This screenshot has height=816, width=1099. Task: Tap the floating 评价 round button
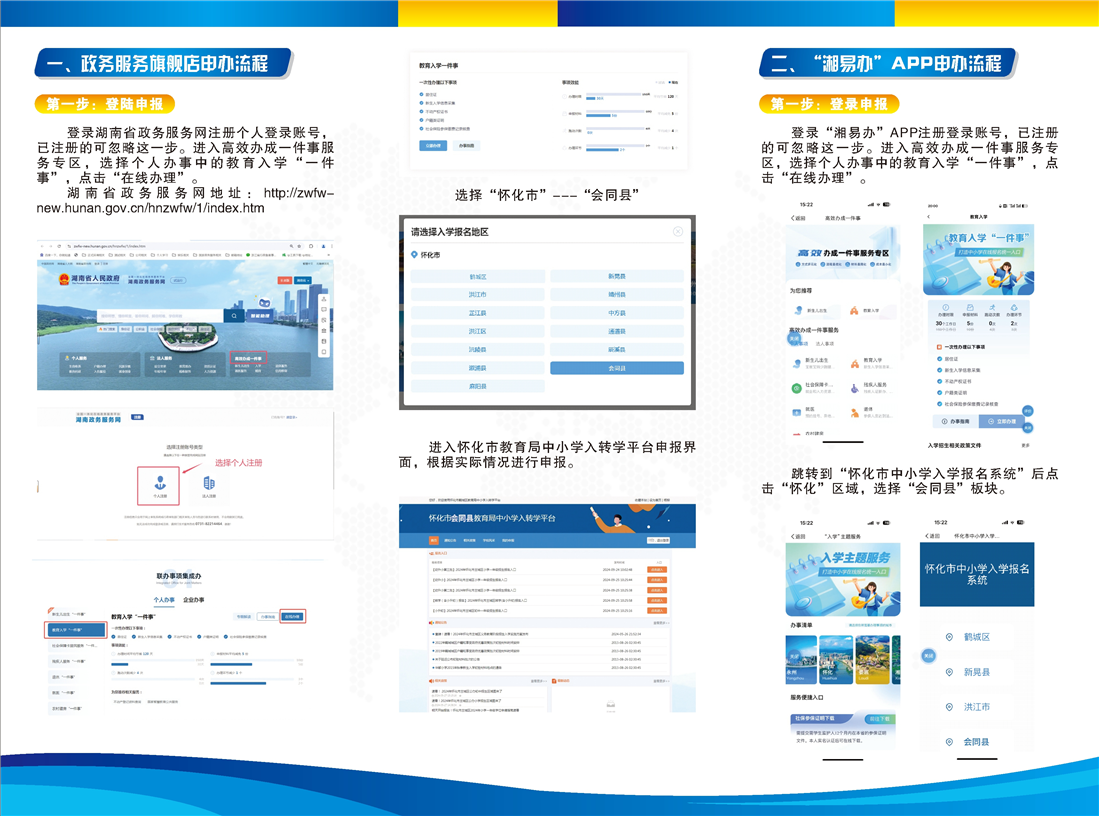(1028, 412)
